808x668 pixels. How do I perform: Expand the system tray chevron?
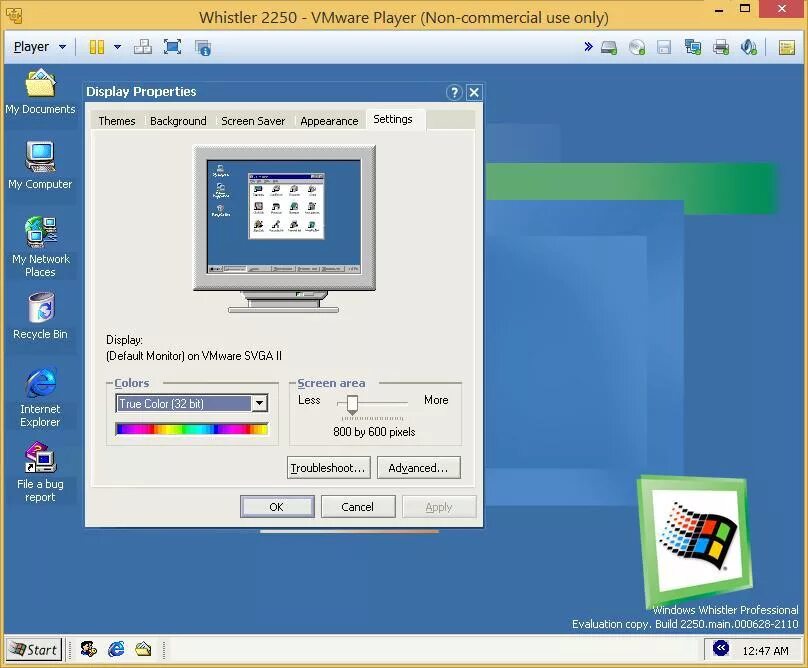pyautogui.click(x=721, y=648)
